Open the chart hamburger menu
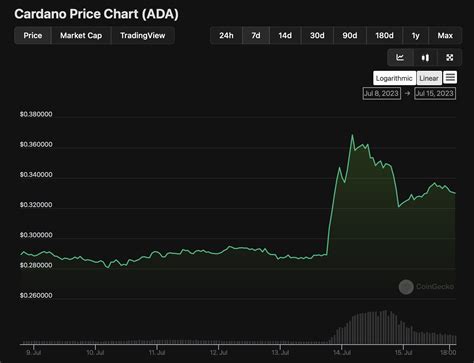The image size is (474, 363). click(450, 78)
